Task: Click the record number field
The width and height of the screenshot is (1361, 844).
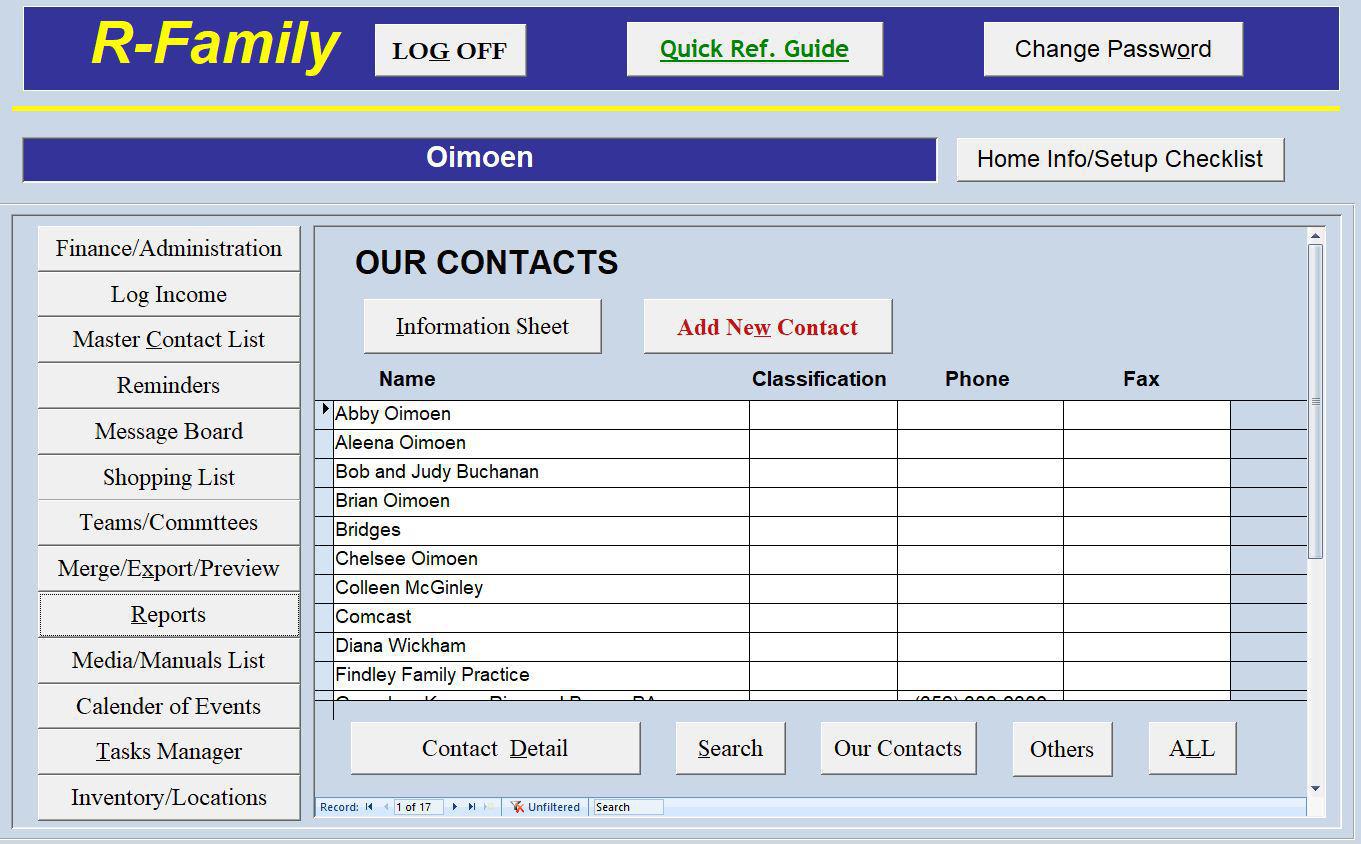Action: pyautogui.click(x=418, y=807)
